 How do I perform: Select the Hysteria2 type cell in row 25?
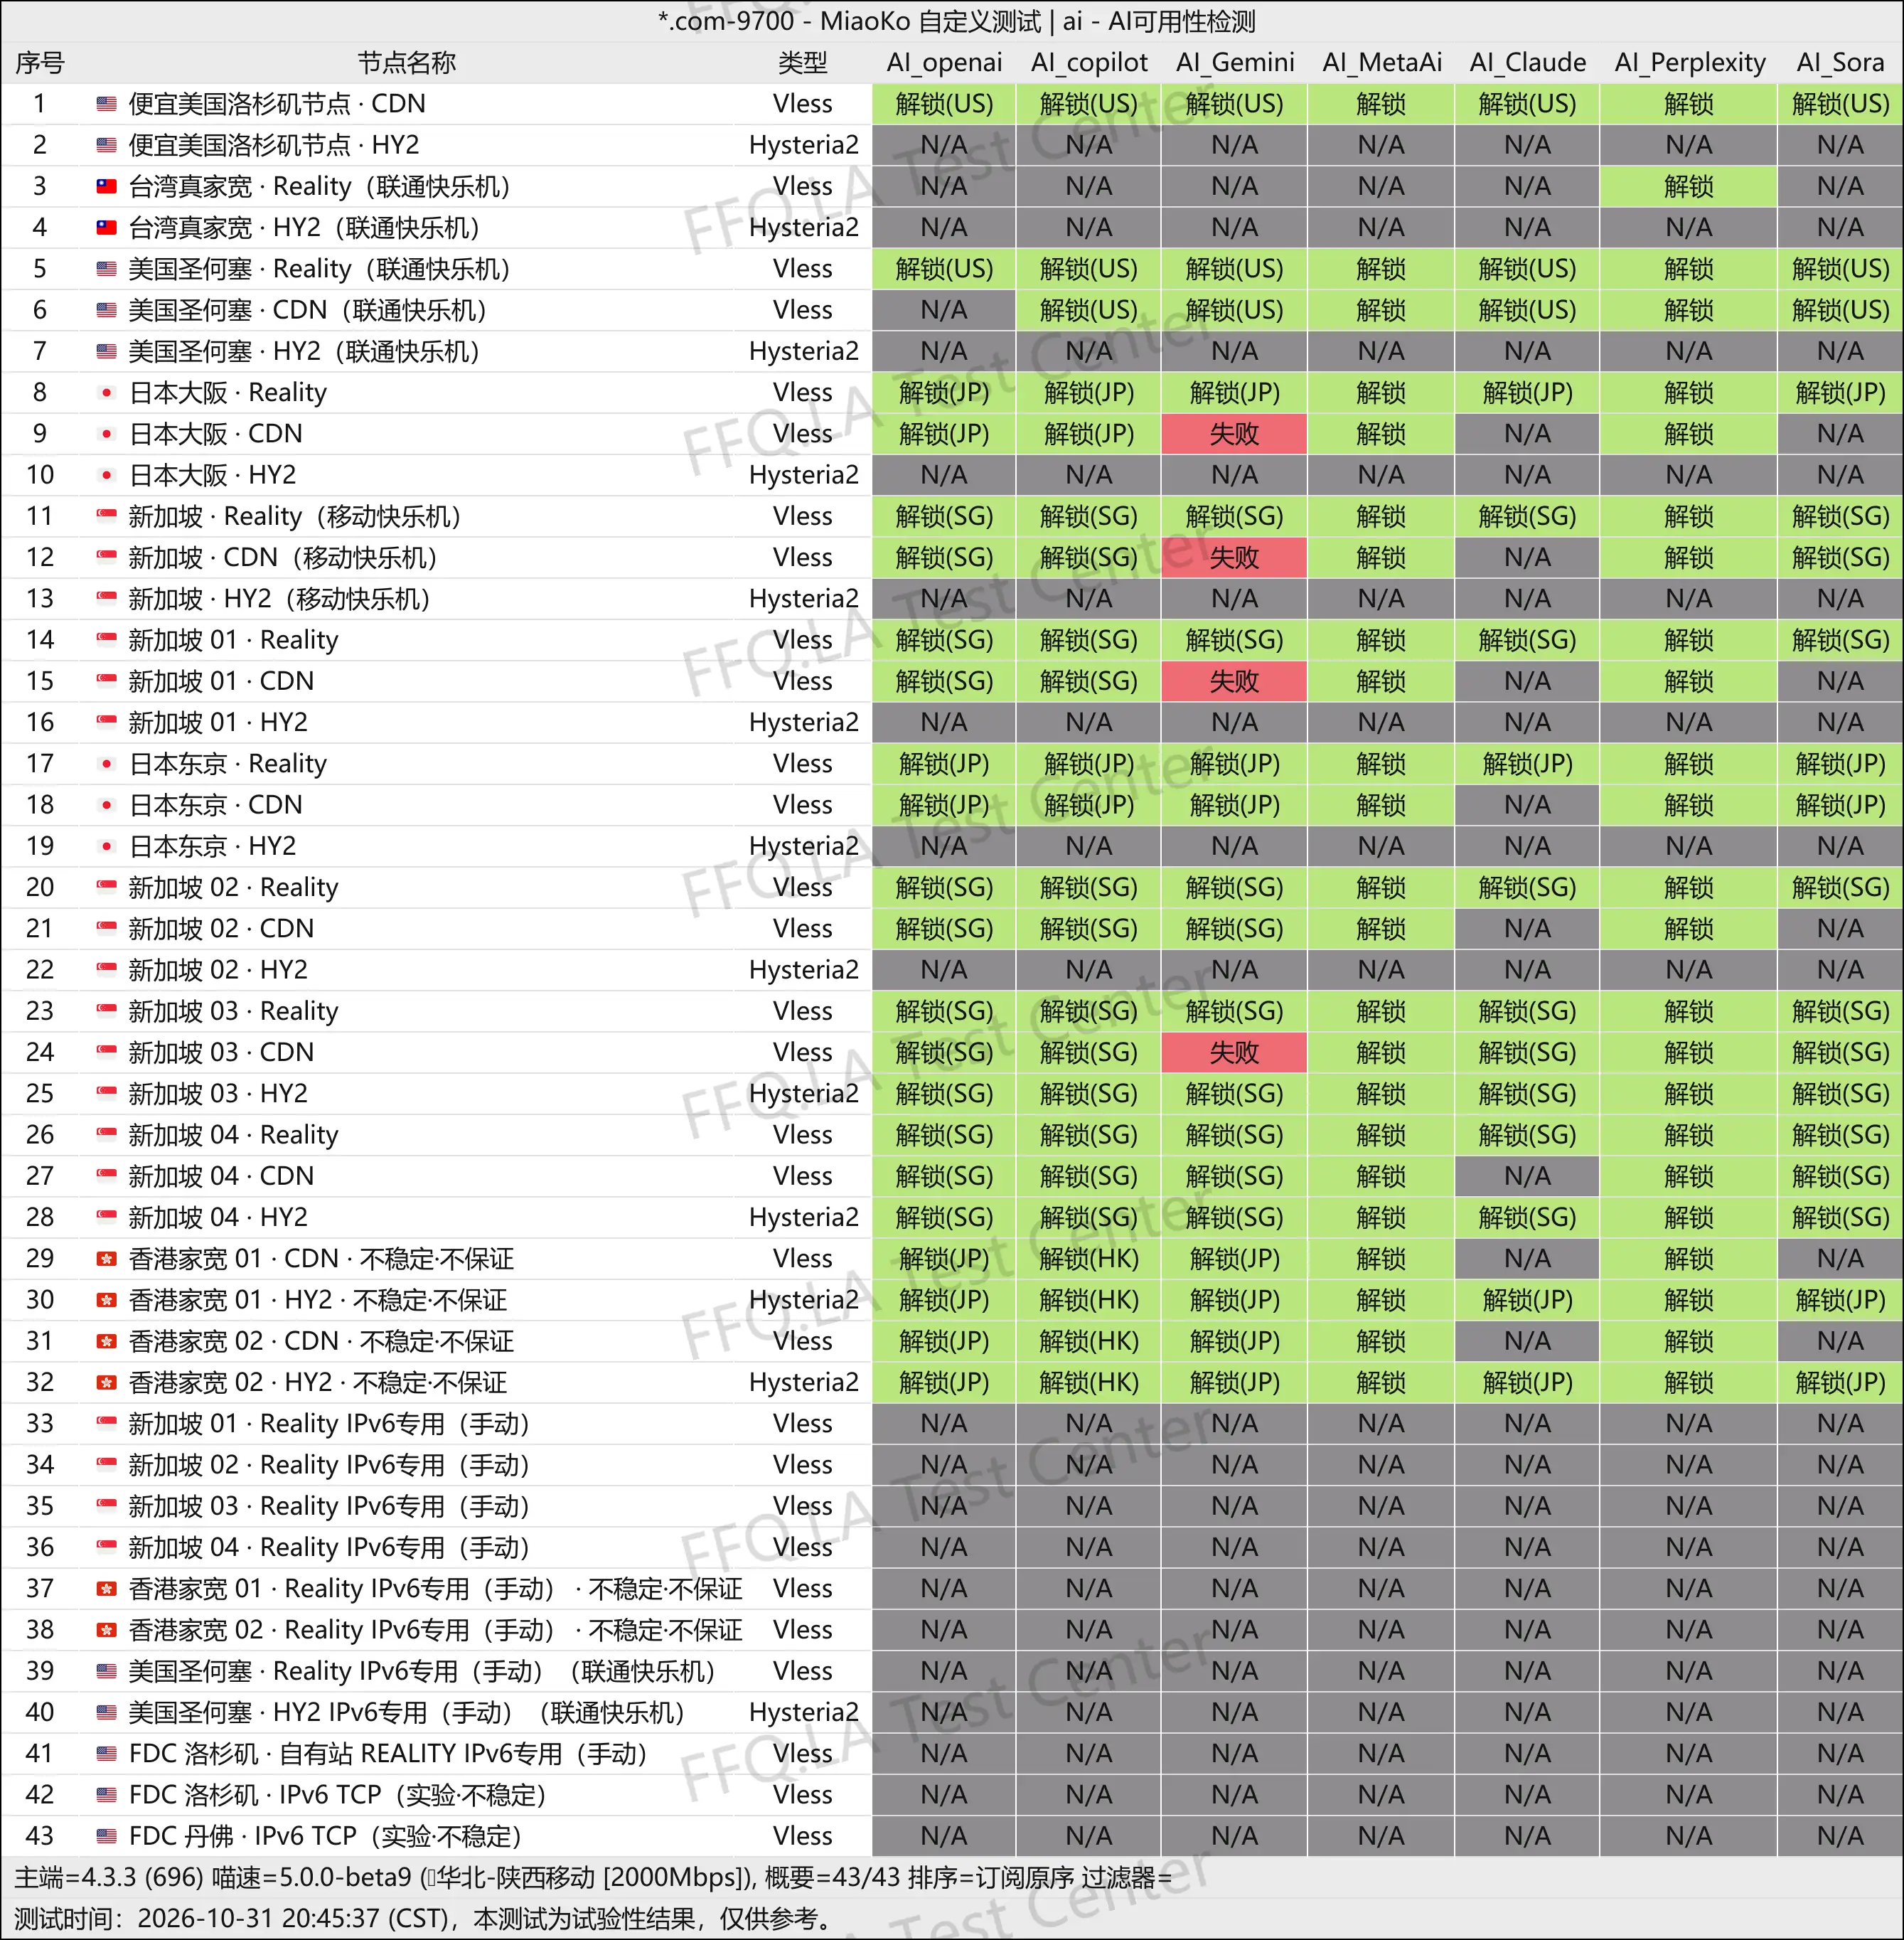803,1093
